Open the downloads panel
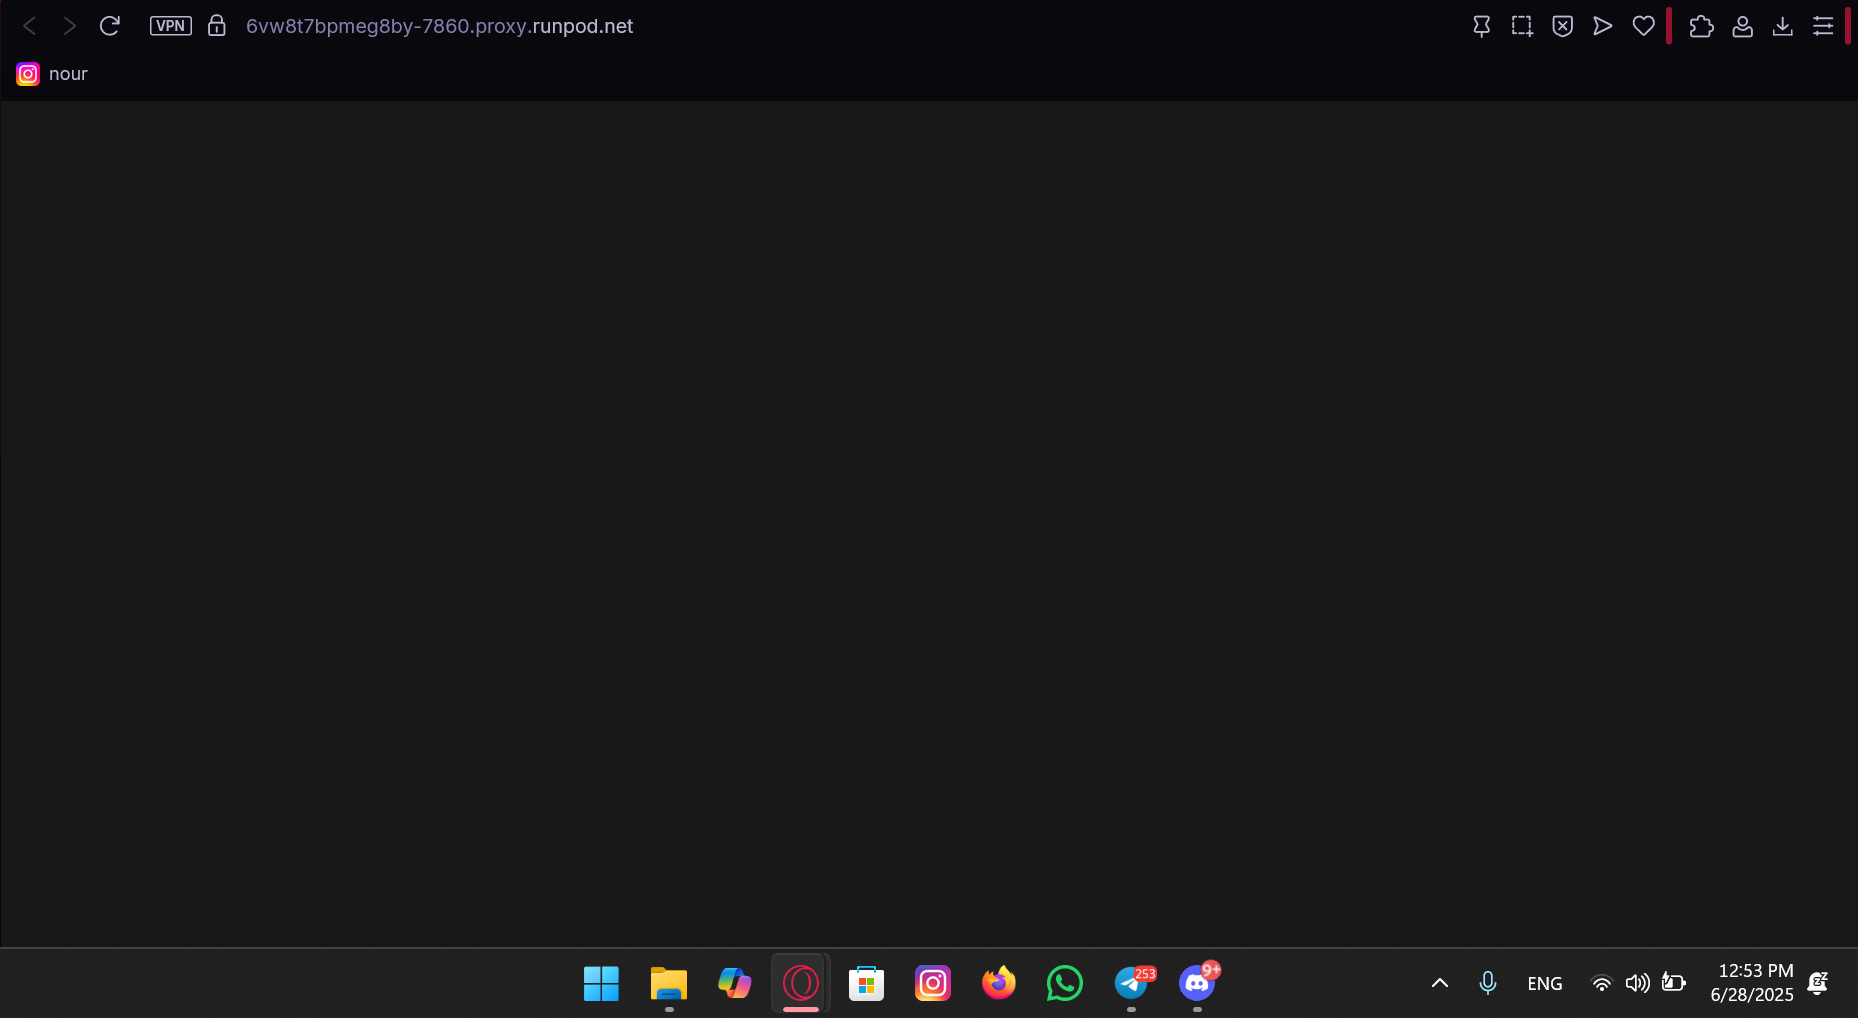Viewport: 1858px width, 1018px height. pyautogui.click(x=1783, y=26)
